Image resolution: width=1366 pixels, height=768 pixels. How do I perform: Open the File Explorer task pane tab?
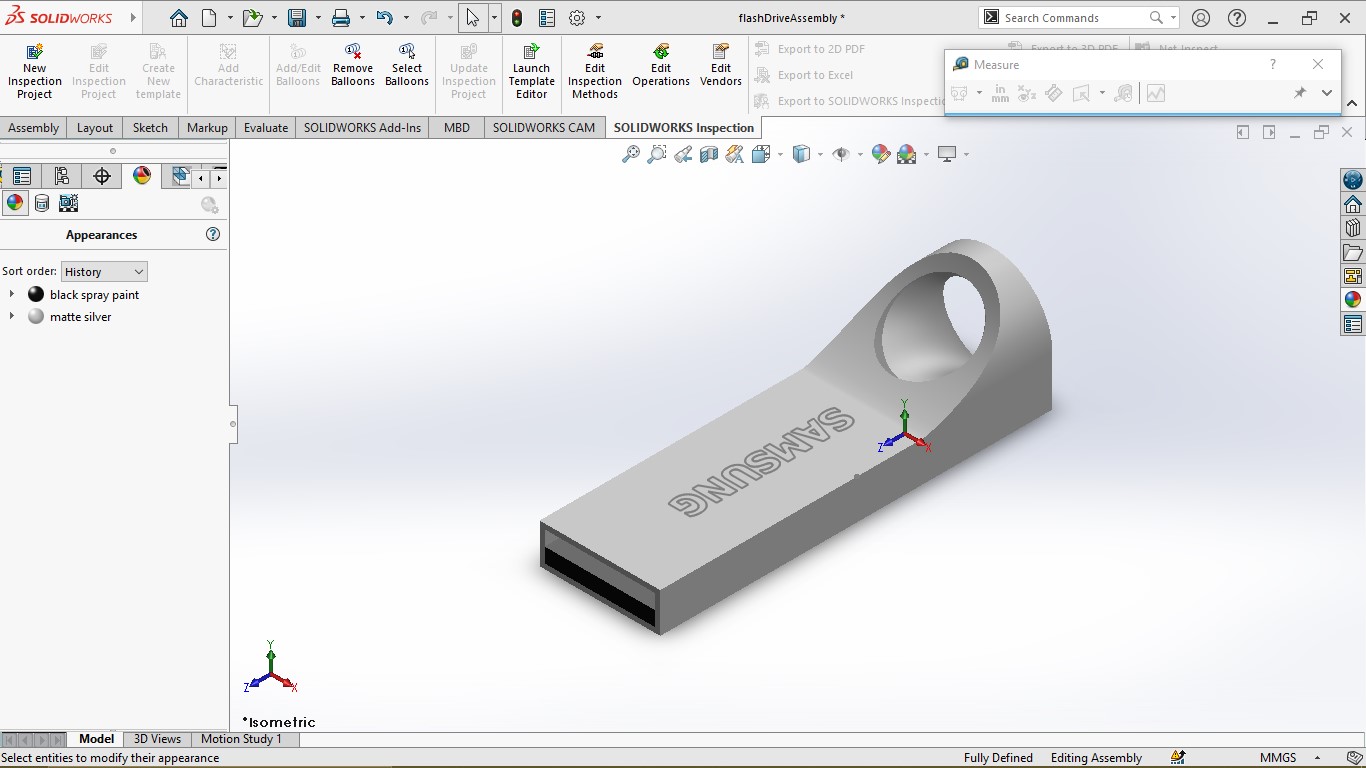[x=1353, y=252]
